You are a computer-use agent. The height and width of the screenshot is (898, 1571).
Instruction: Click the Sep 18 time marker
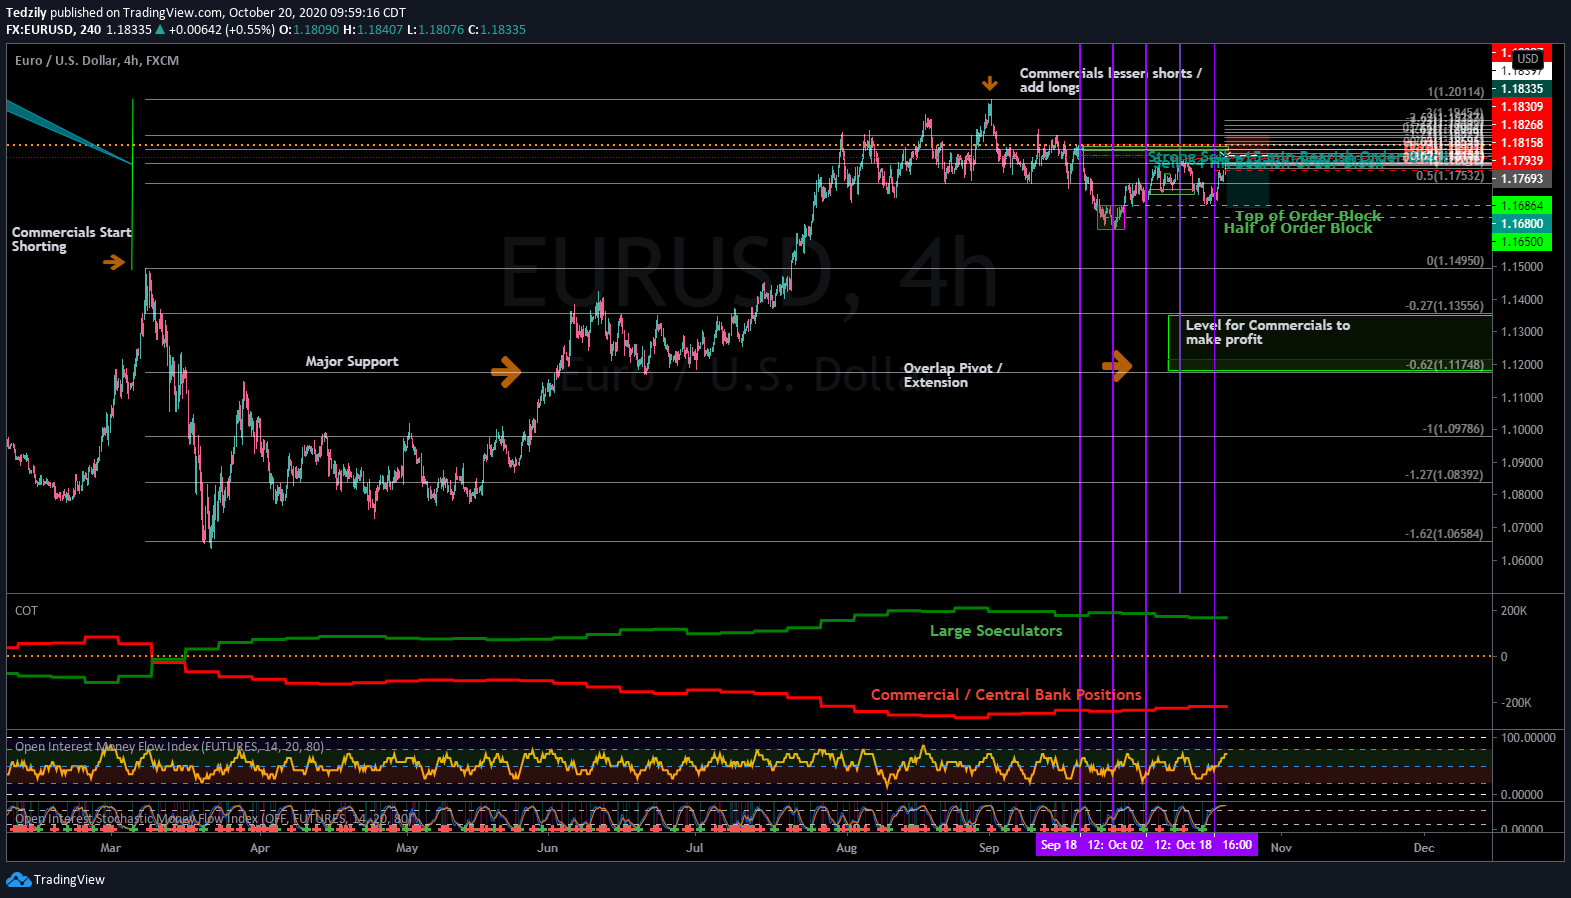pos(1059,845)
